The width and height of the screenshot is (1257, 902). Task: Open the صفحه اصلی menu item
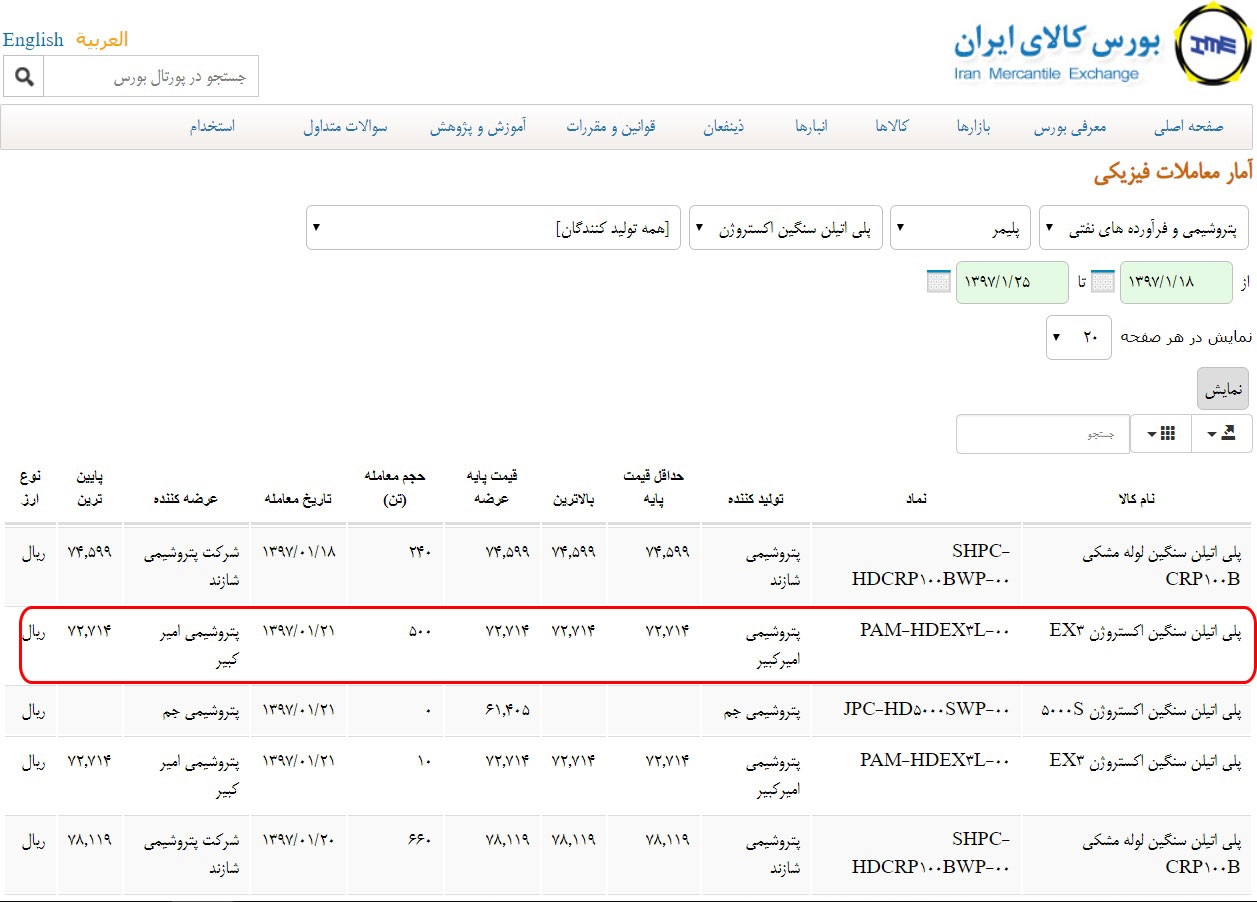(x=1188, y=127)
